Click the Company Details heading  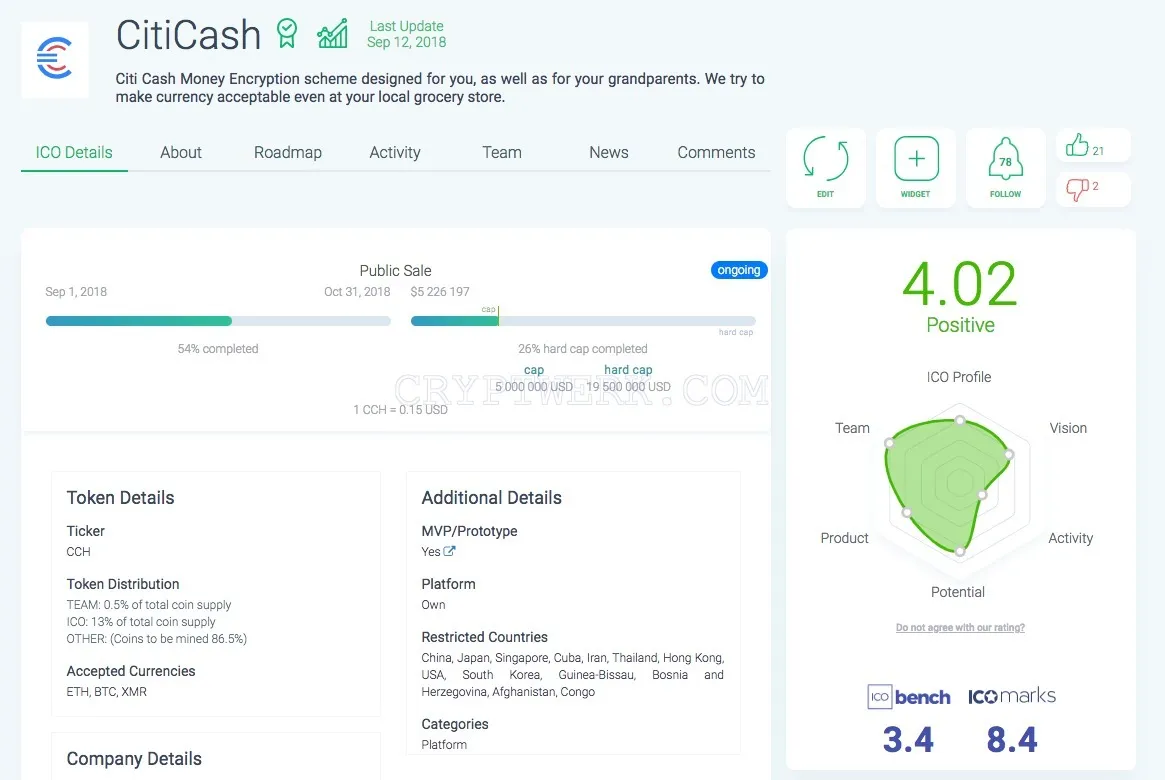point(134,758)
